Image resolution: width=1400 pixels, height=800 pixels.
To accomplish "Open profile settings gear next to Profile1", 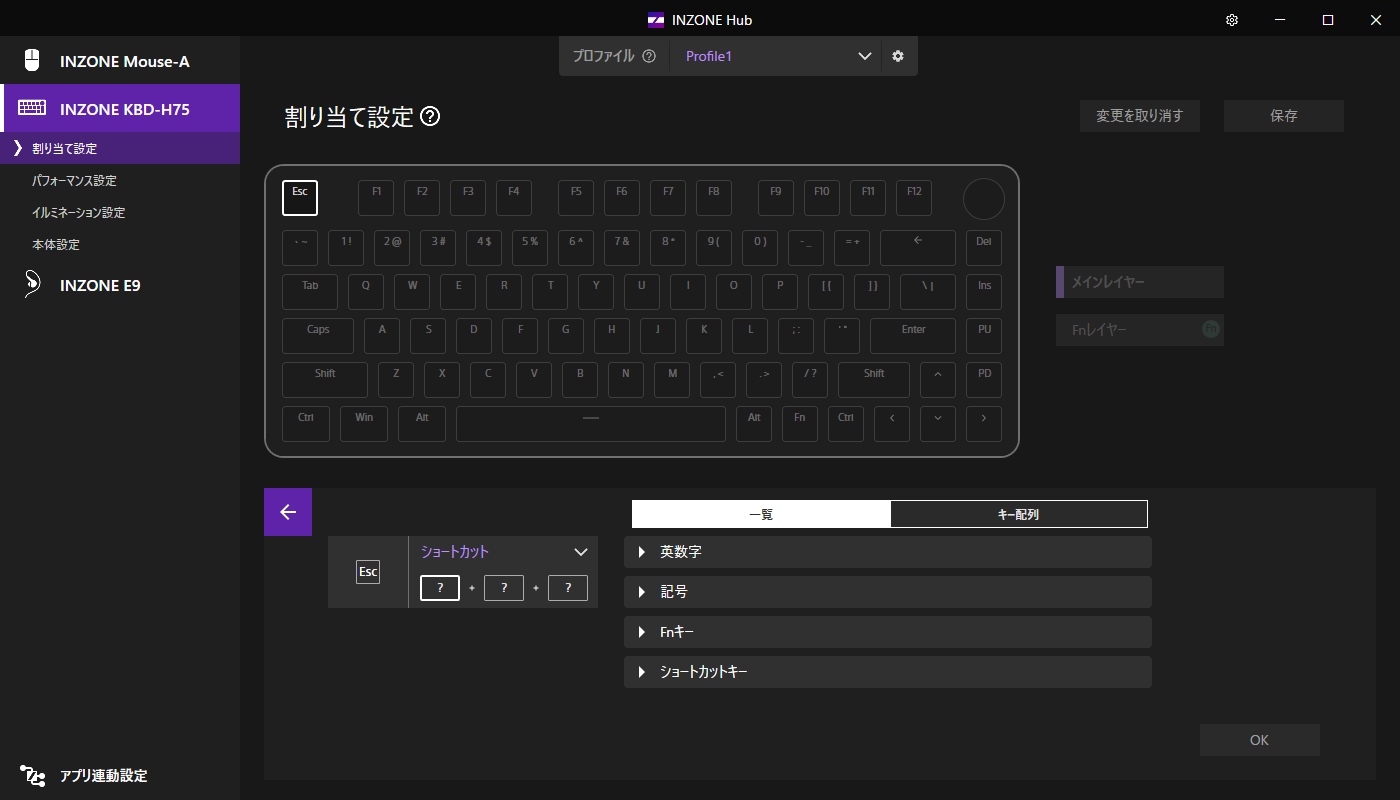I will pyautogui.click(x=898, y=56).
